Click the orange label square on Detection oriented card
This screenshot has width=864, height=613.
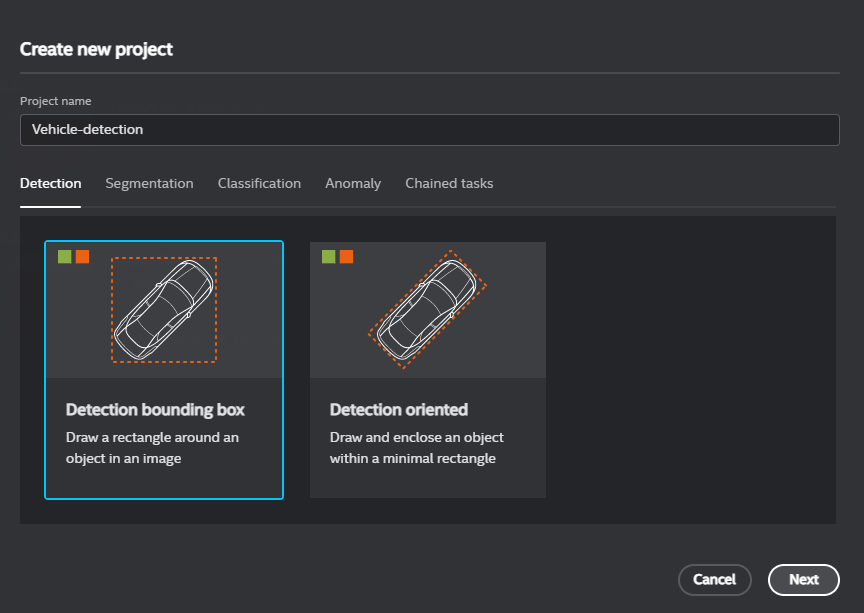click(x=345, y=256)
